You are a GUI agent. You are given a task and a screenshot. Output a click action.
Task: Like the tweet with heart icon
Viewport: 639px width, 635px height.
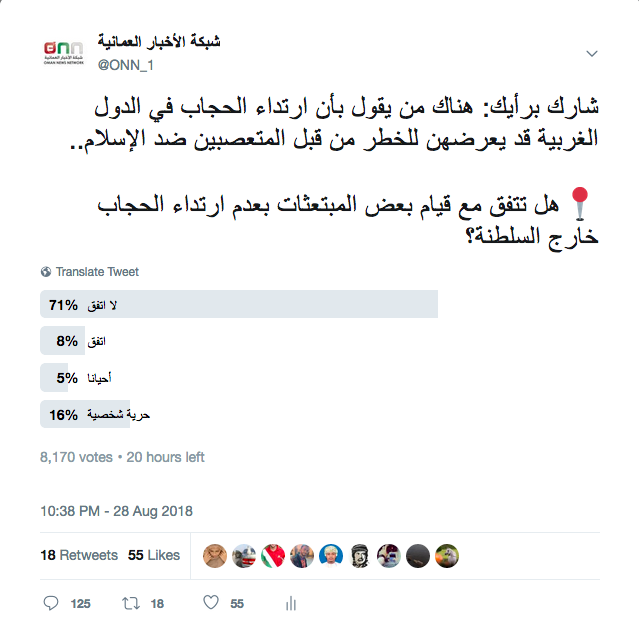point(210,603)
